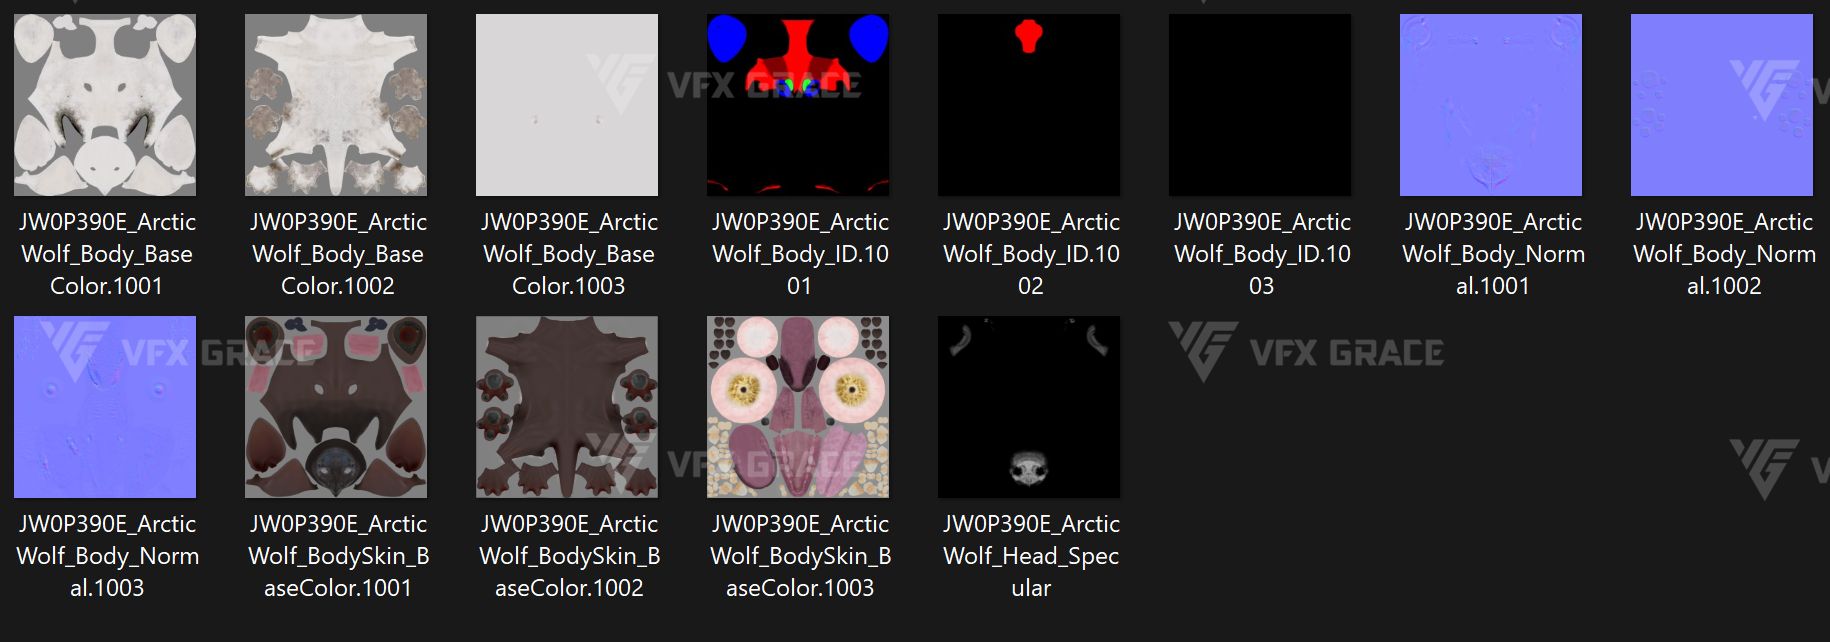Viewport: 1830px width, 642px height.
Task: Click the plain white Body_BaseColor.1003 thumbnail
Action: pyautogui.click(x=567, y=105)
